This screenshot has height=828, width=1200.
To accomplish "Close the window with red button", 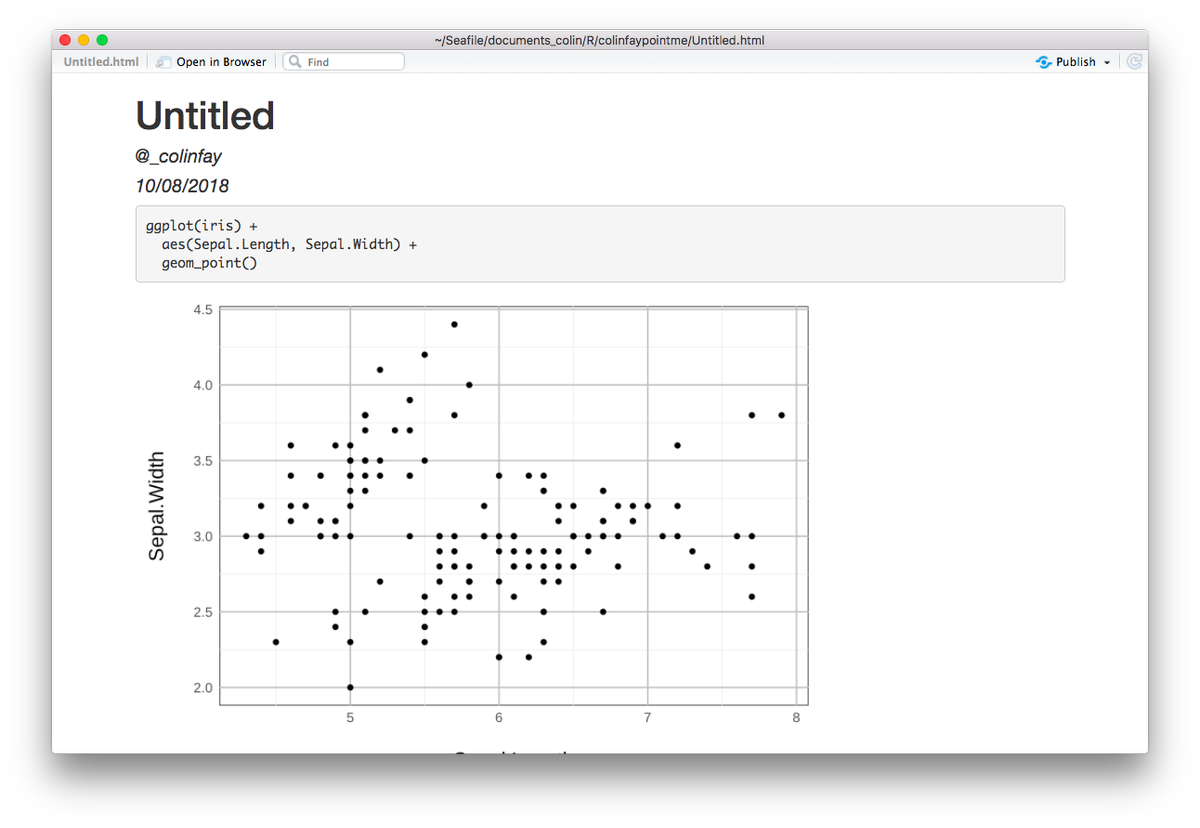I will point(66,40).
